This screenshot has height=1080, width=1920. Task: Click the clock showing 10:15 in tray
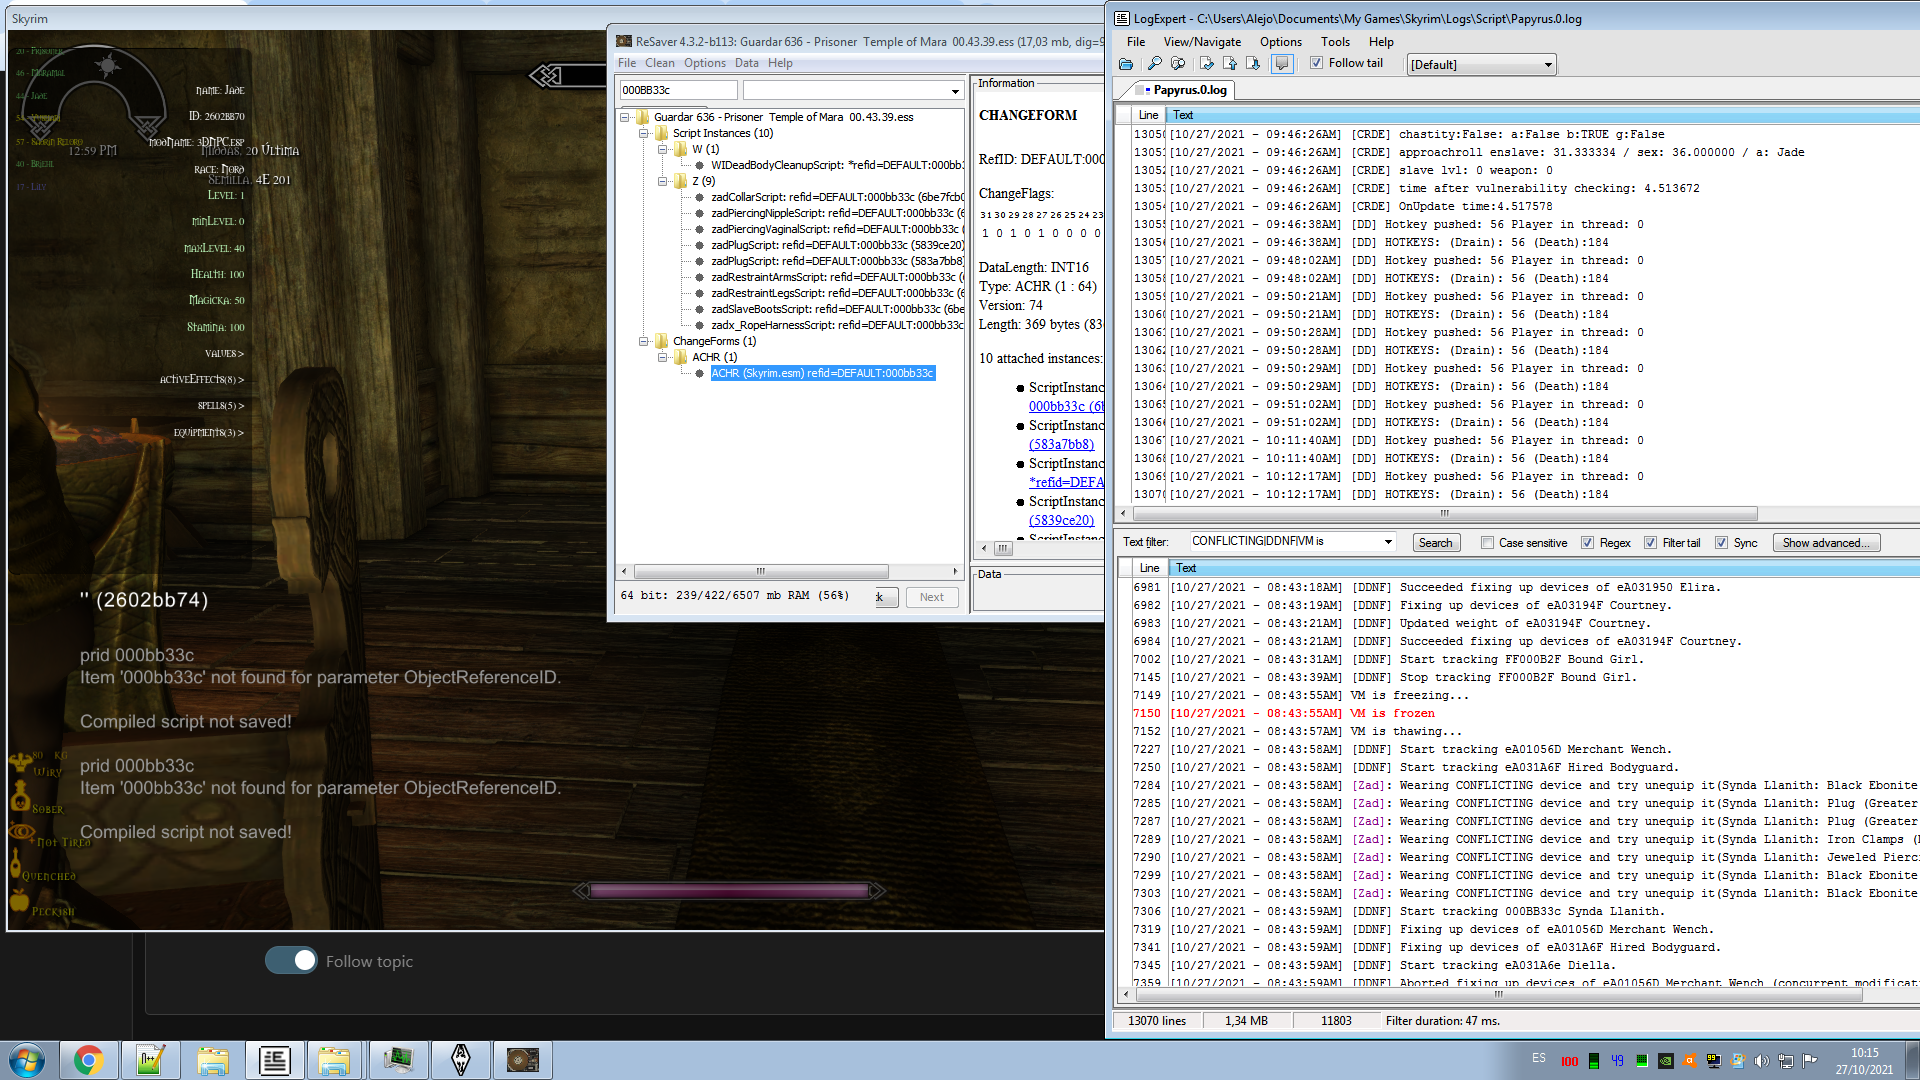[x=1864, y=1061]
